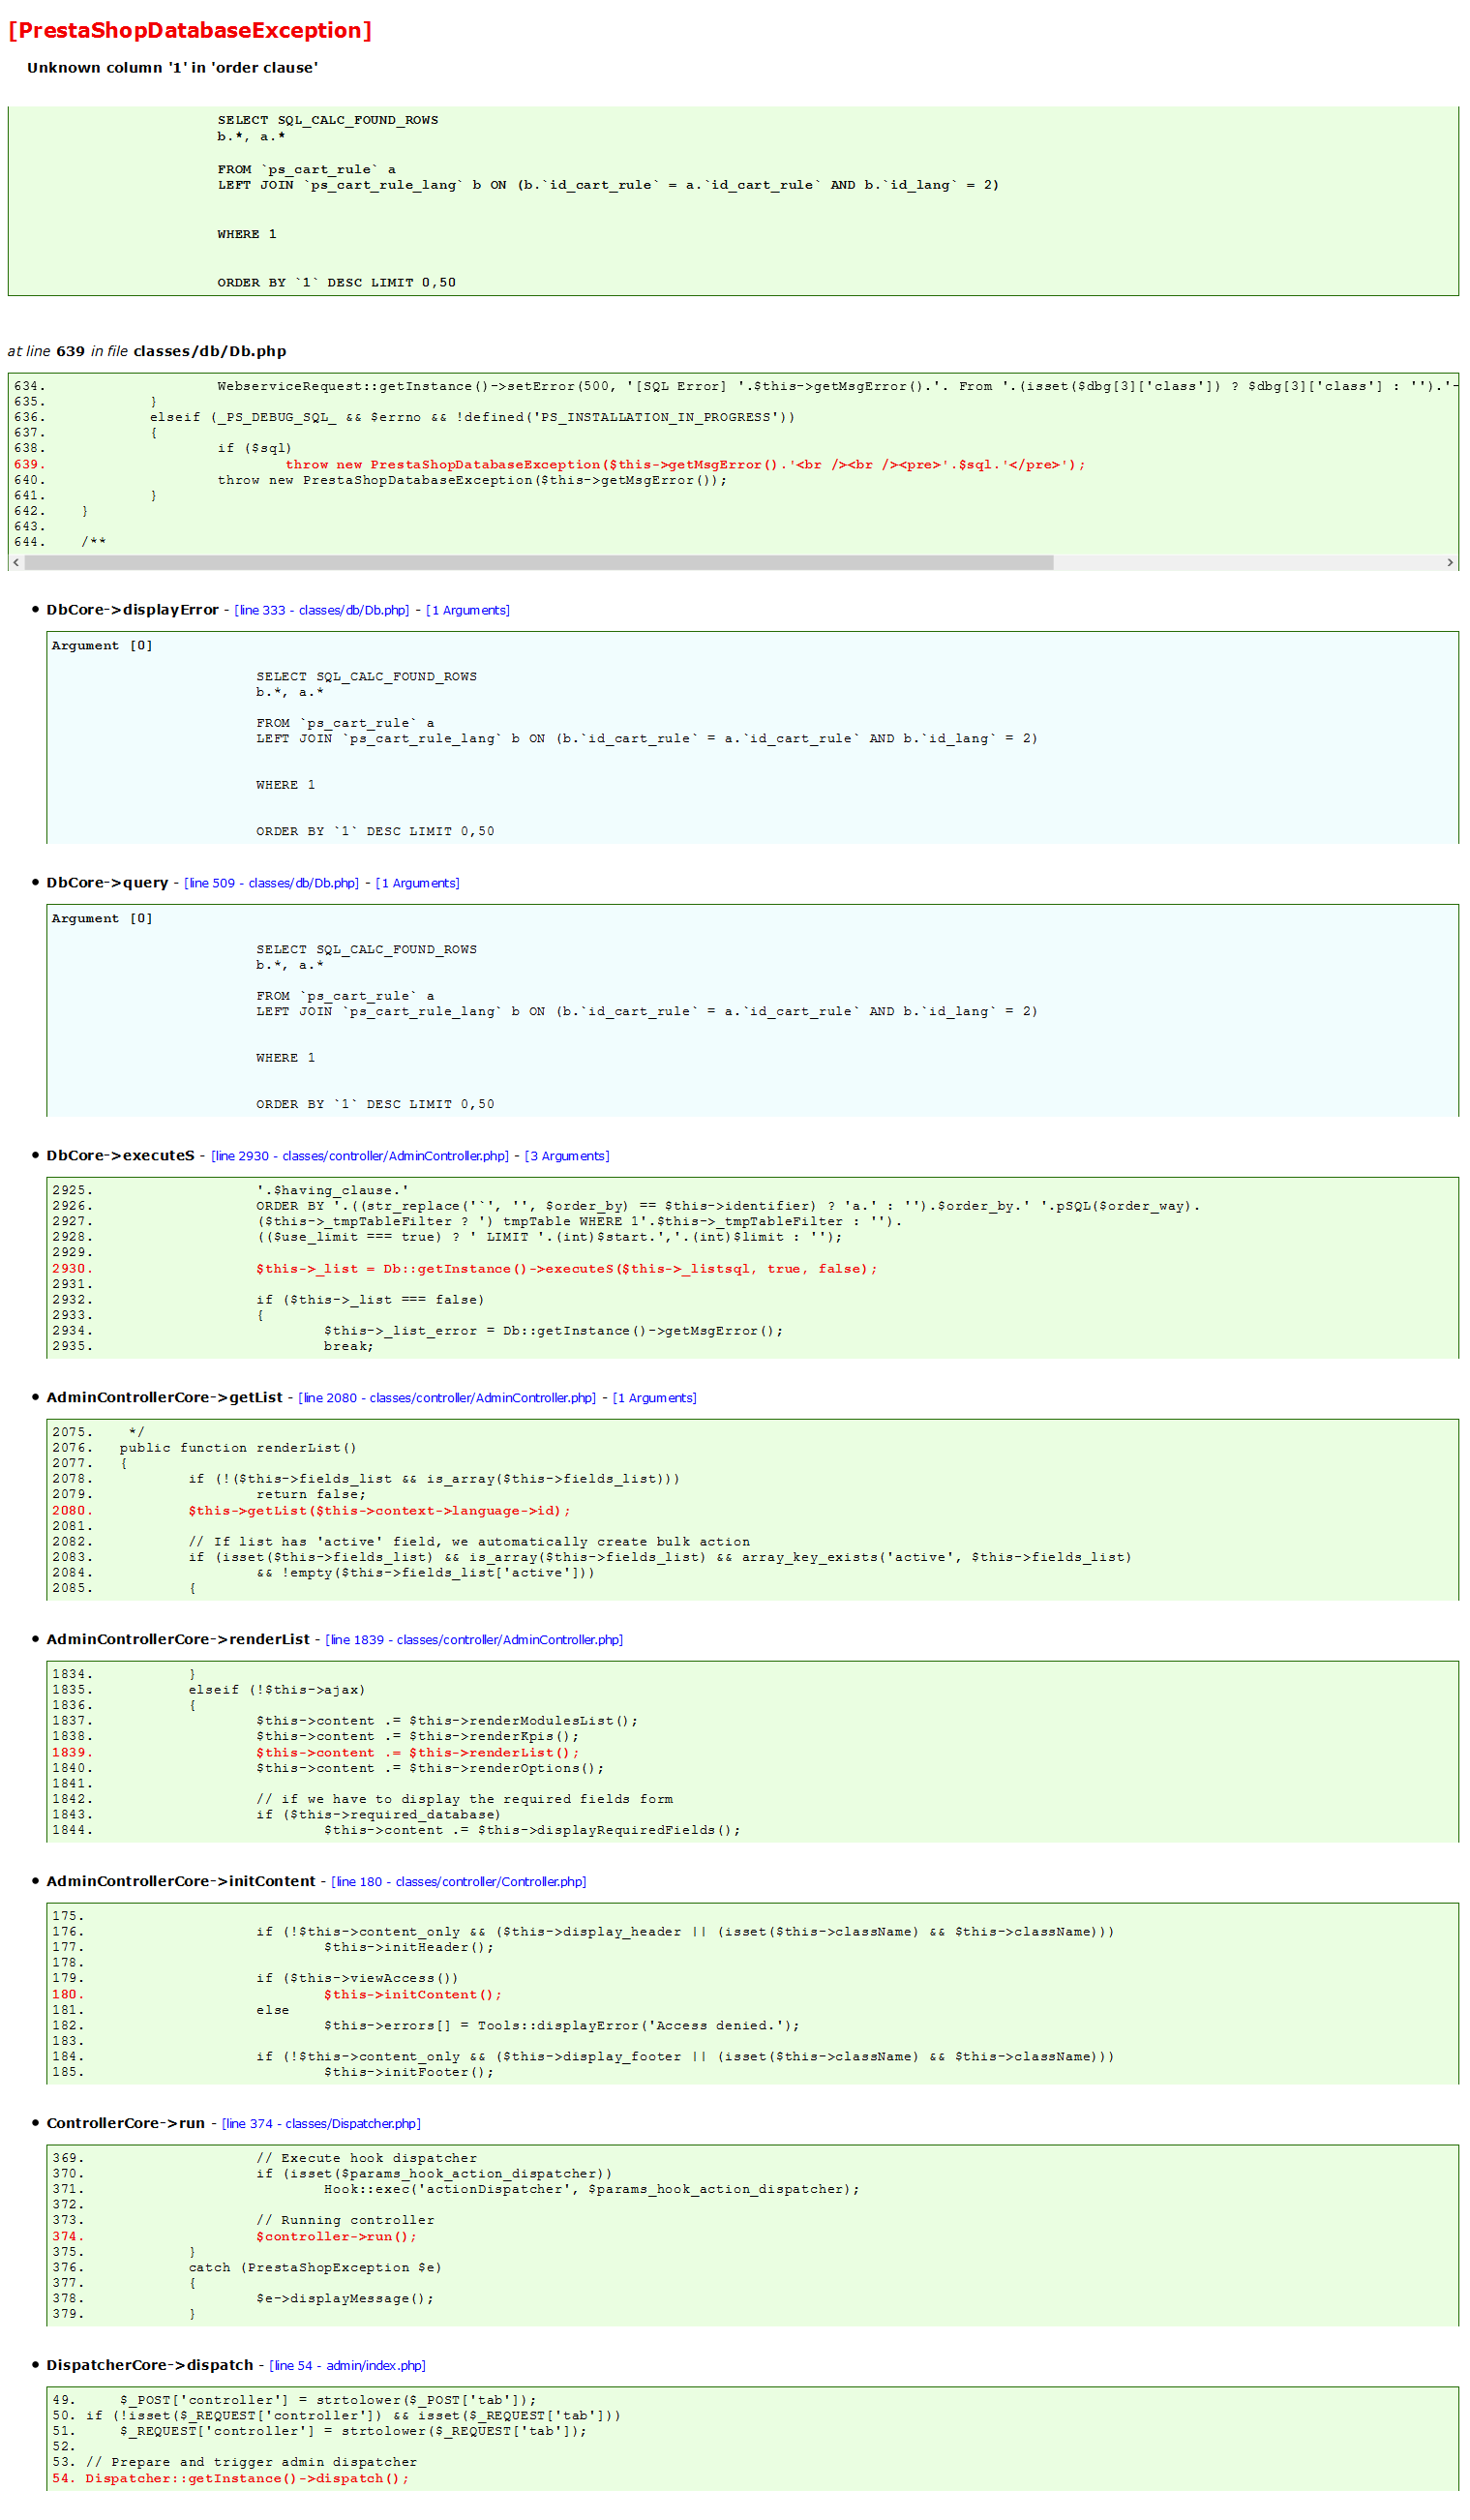Click the 'at line 639 in file classes/db/Db.php' text

(147, 351)
